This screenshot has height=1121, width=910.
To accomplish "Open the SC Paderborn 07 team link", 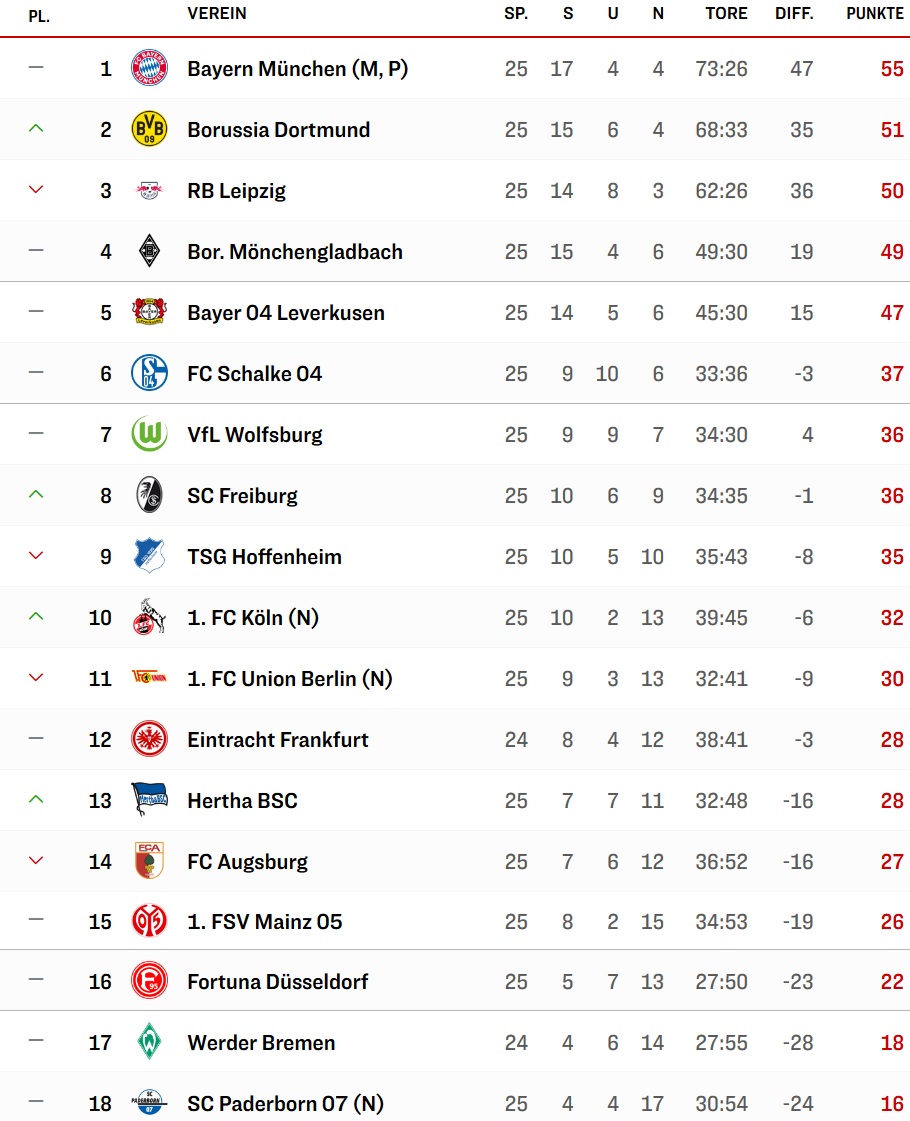I will click(285, 1104).
